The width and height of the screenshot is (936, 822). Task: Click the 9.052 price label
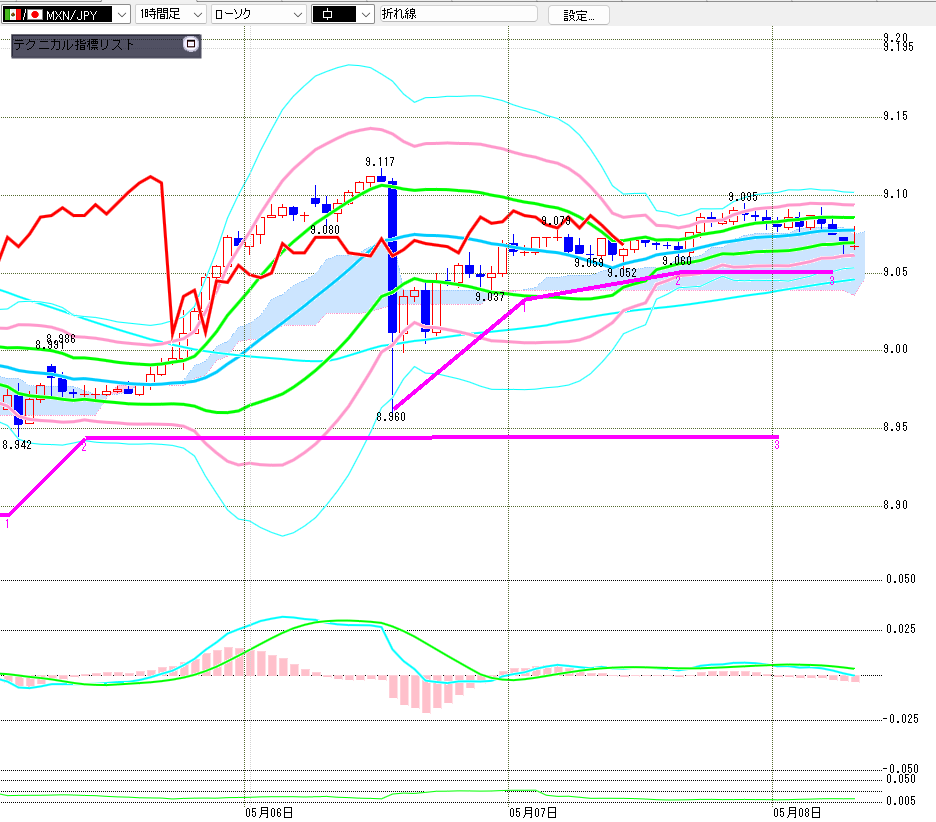pyautogui.click(x=622, y=273)
